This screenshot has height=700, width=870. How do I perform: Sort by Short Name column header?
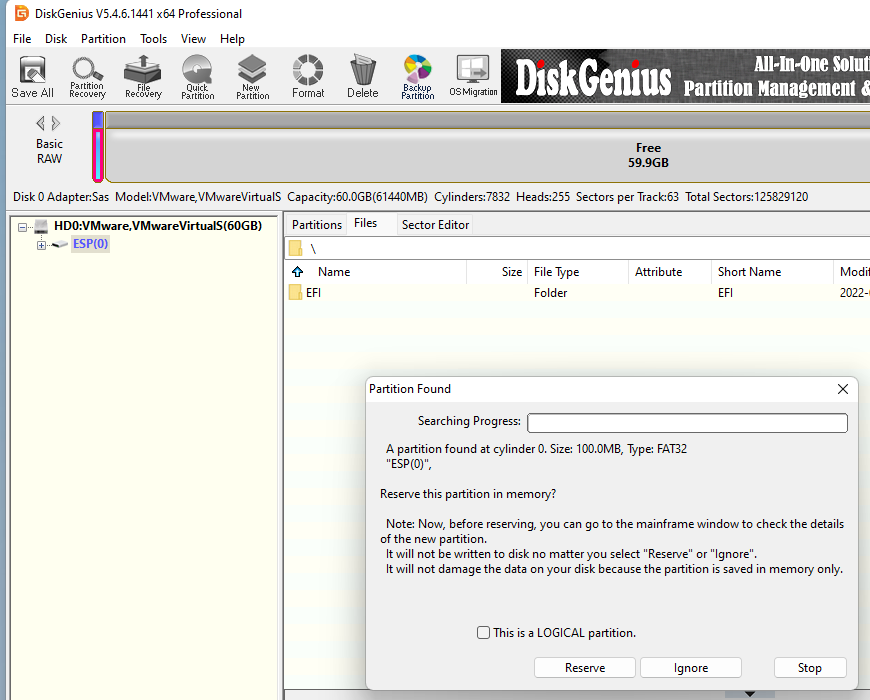(x=772, y=272)
